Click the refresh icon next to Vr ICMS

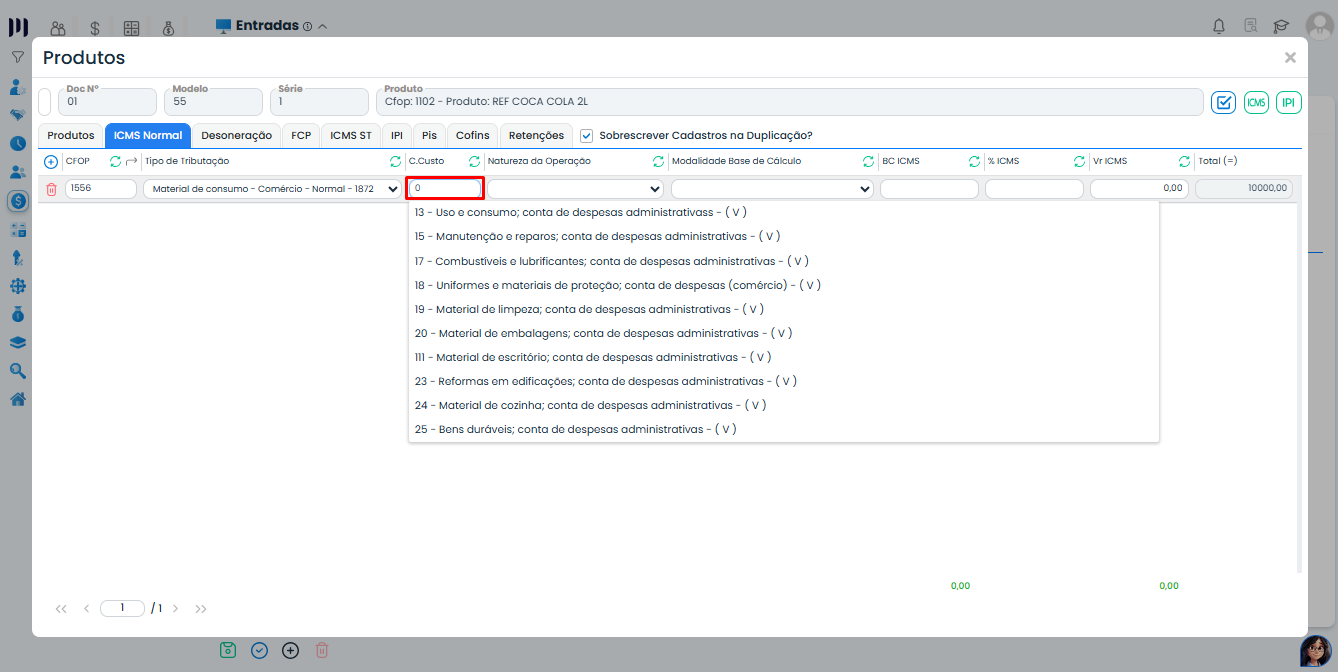pyautogui.click(x=1184, y=161)
